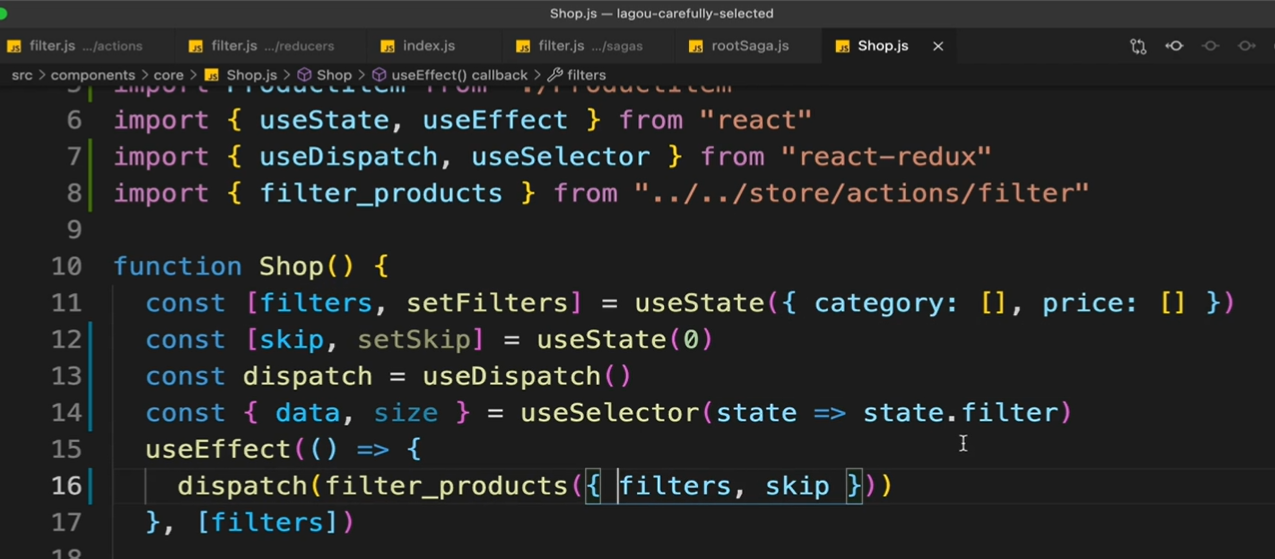
Task: Open the components breadcrumb dropdown
Action: point(93,75)
